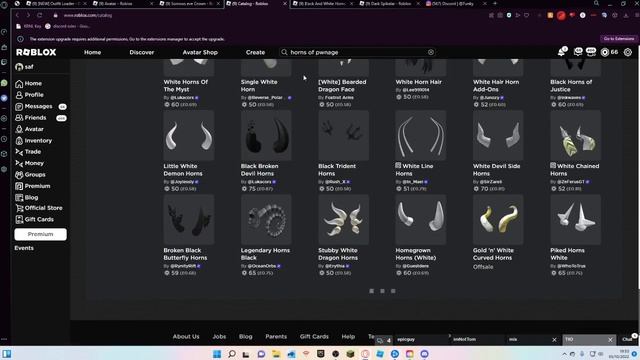
Task: Open the Windows Start button on taskbar
Action: (217, 353)
